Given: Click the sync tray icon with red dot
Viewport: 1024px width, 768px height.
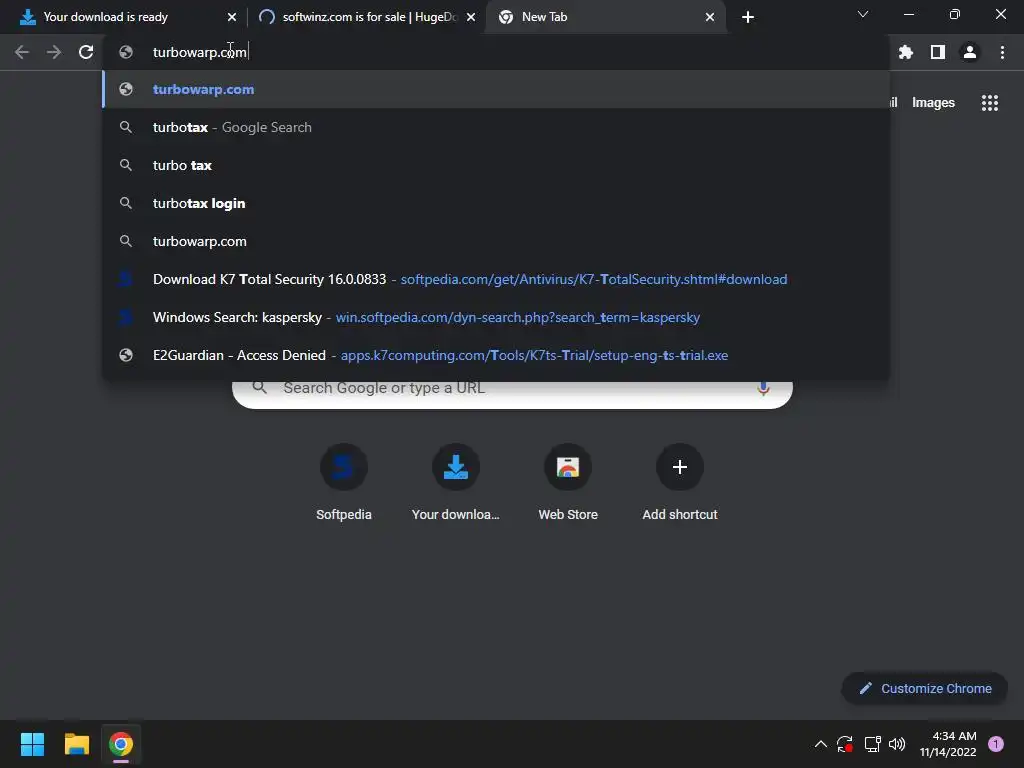Looking at the screenshot, I should click(x=844, y=744).
